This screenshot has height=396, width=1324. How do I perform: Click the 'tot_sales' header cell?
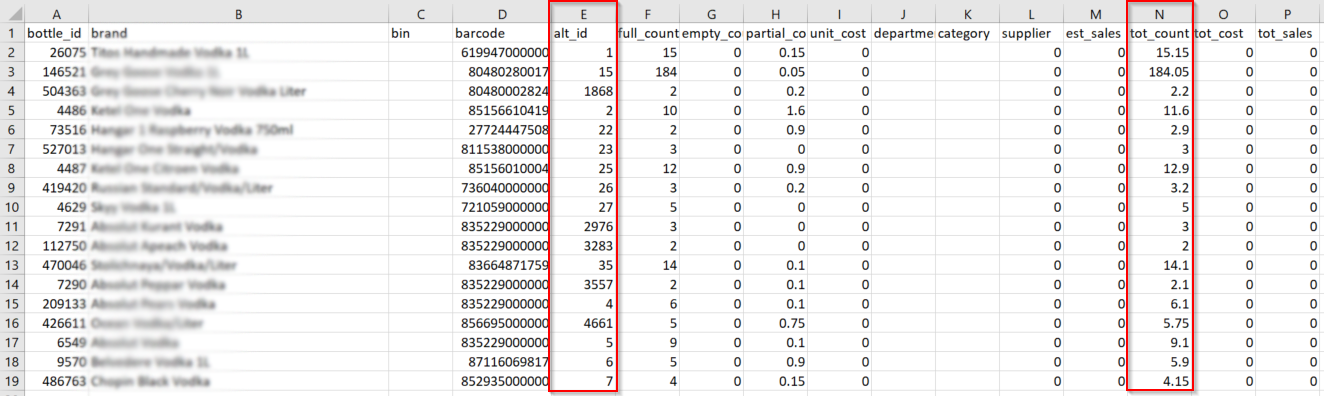tap(1288, 33)
